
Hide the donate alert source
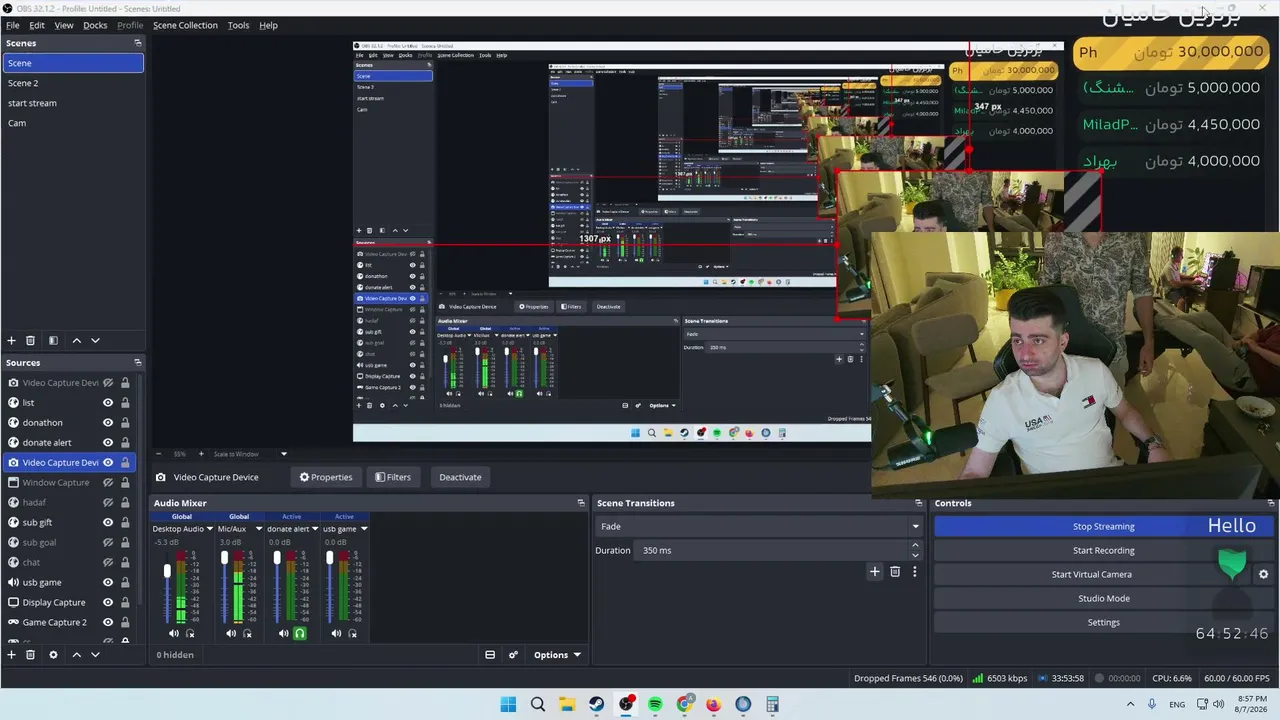[x=108, y=443]
